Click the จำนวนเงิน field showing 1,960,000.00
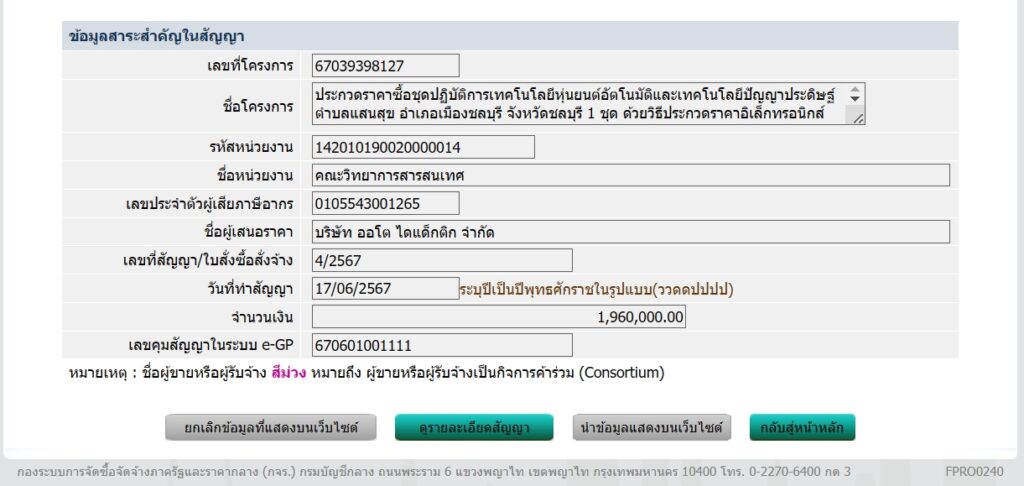Viewport: 1024px width, 486px height. [x=498, y=317]
